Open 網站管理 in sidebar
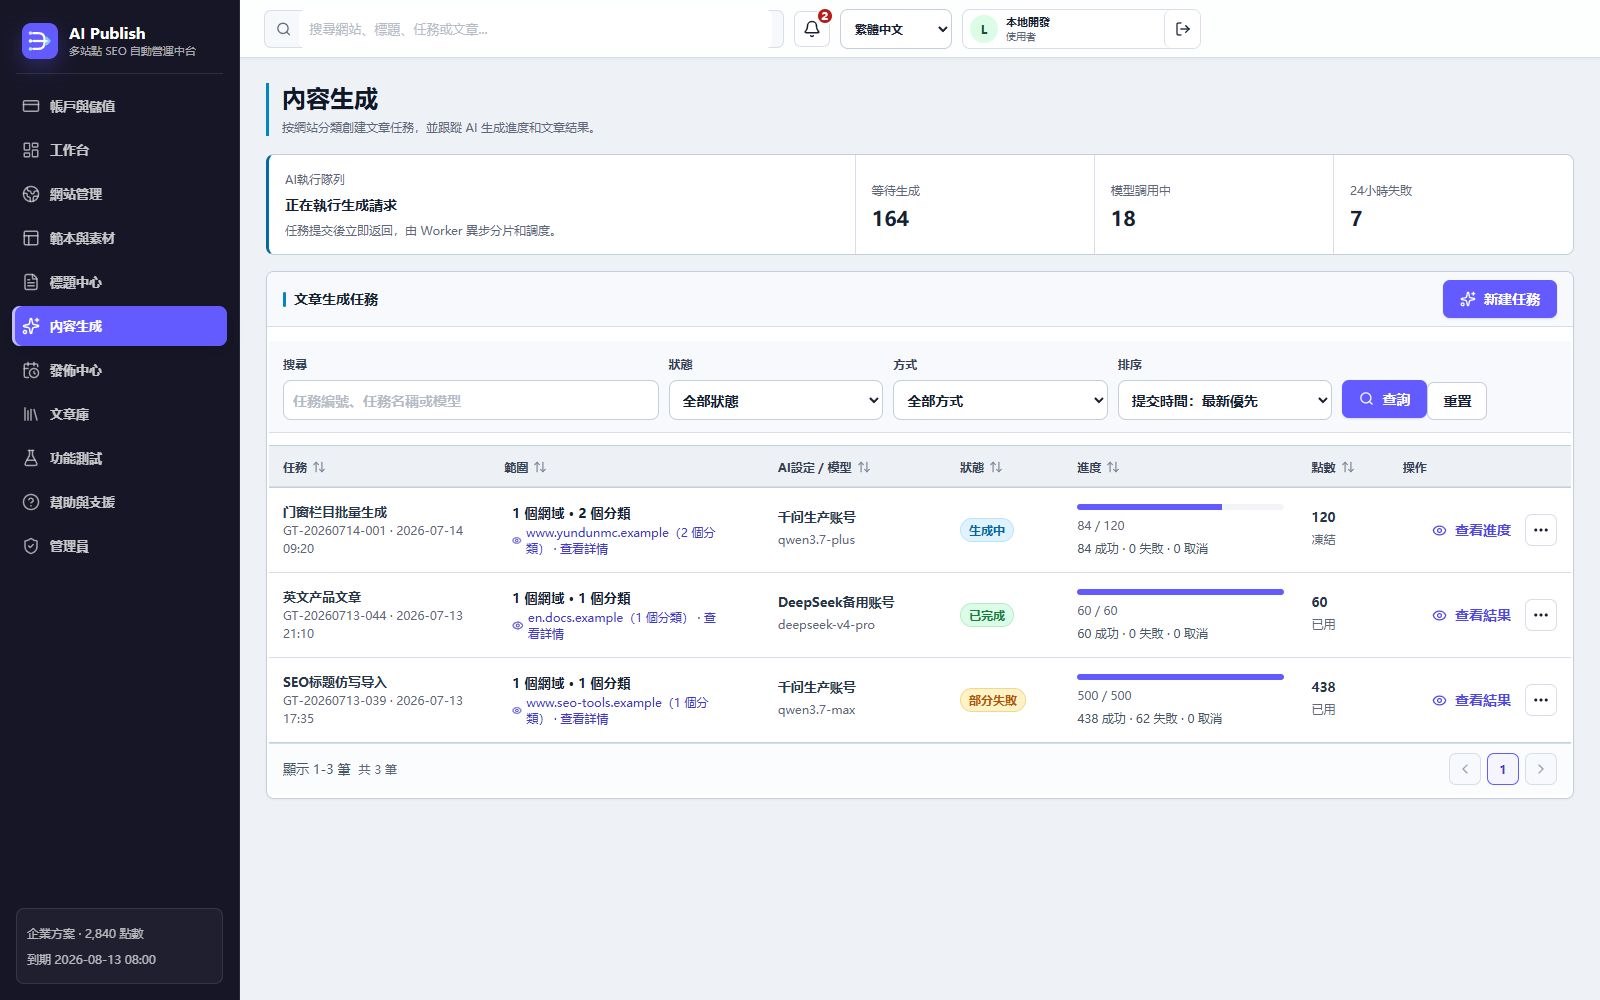Screen dimensions: 1600x1000 pos(119,194)
